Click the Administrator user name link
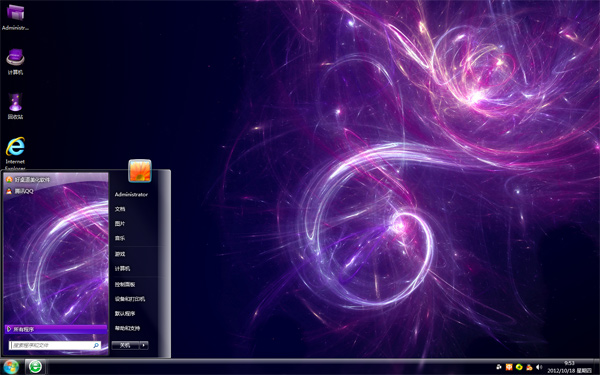Viewport: 600px width, 375px height. (x=131, y=194)
